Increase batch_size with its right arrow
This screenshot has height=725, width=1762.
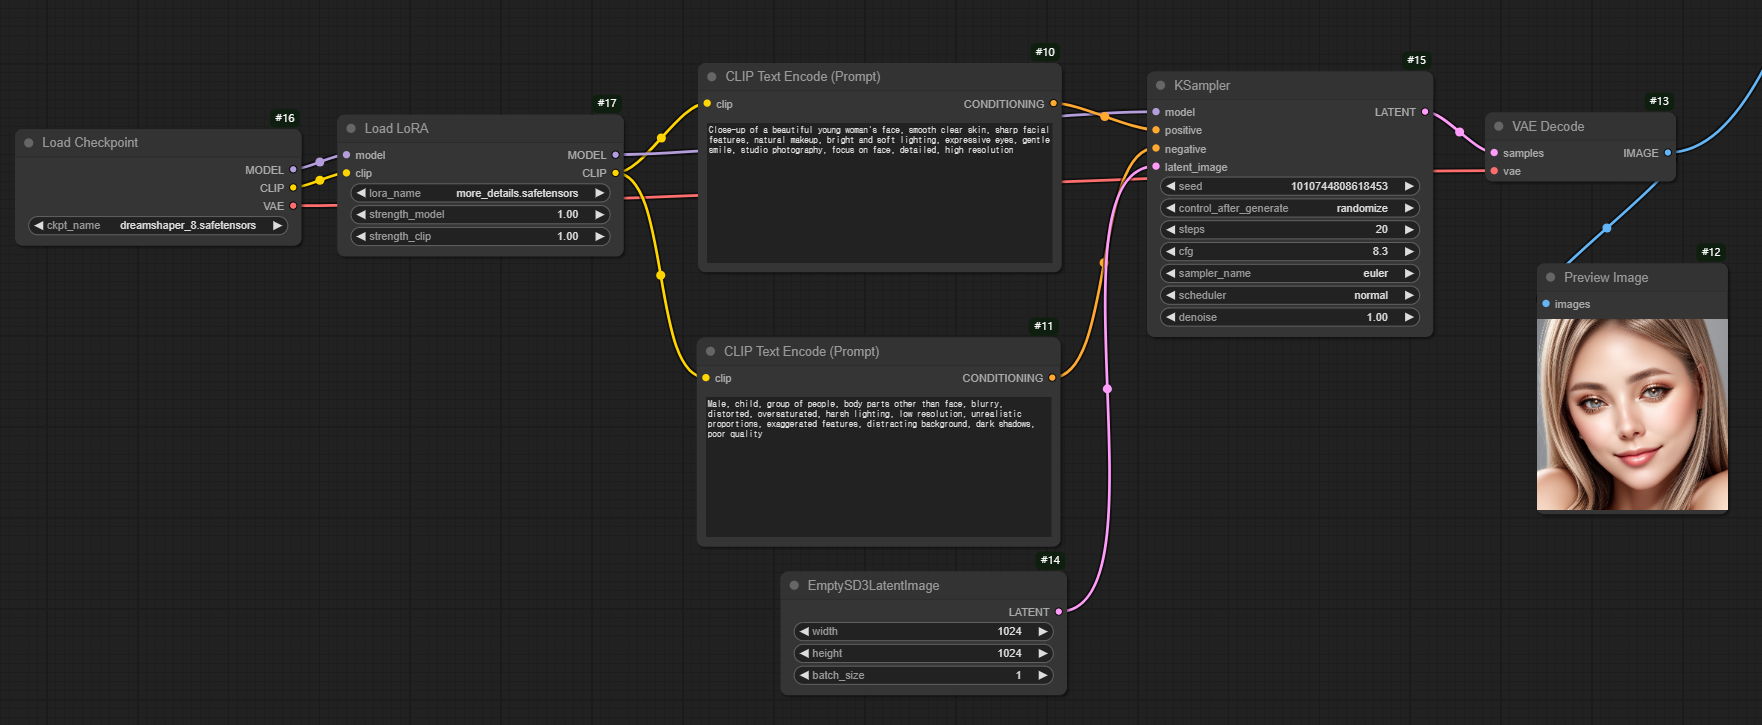(x=1043, y=675)
